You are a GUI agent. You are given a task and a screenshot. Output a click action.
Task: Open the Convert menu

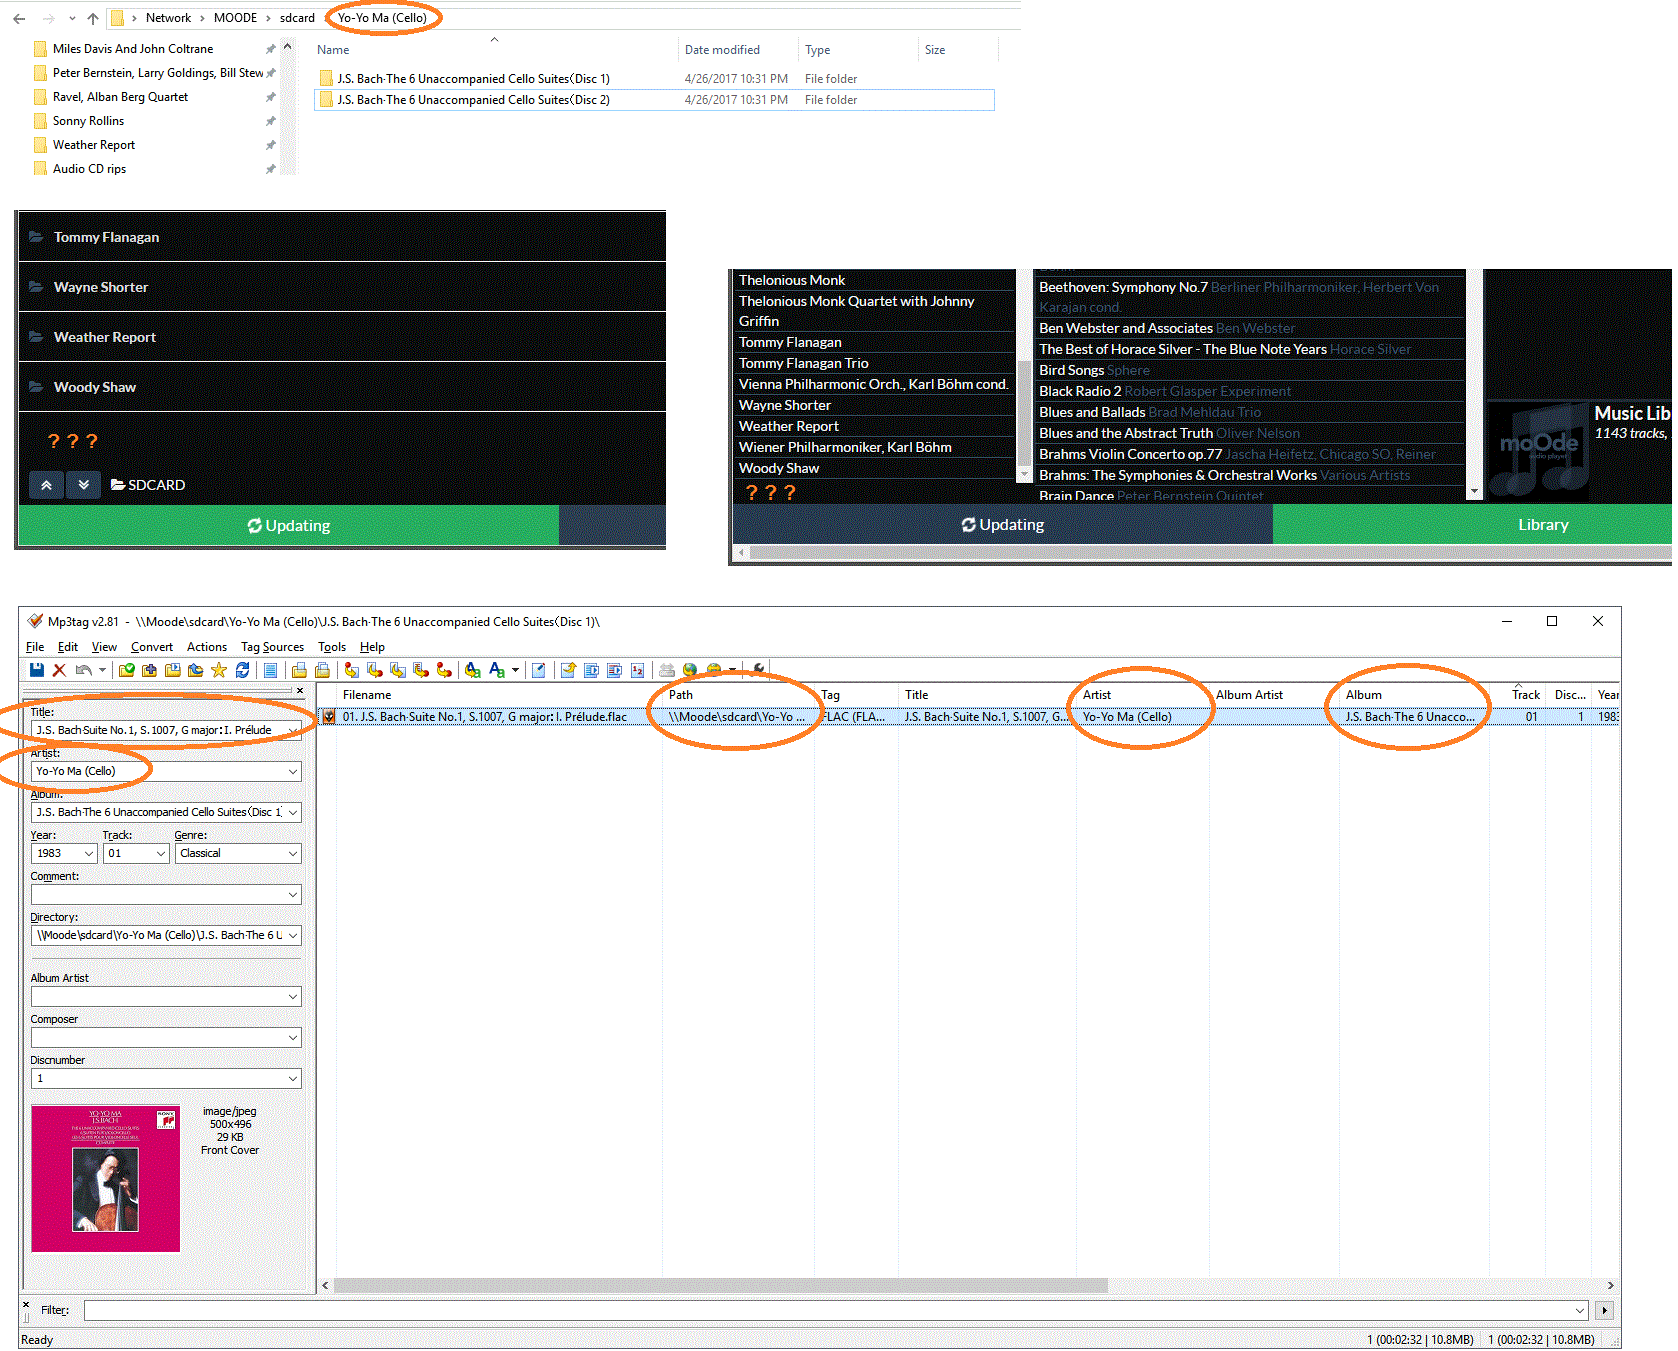152,647
